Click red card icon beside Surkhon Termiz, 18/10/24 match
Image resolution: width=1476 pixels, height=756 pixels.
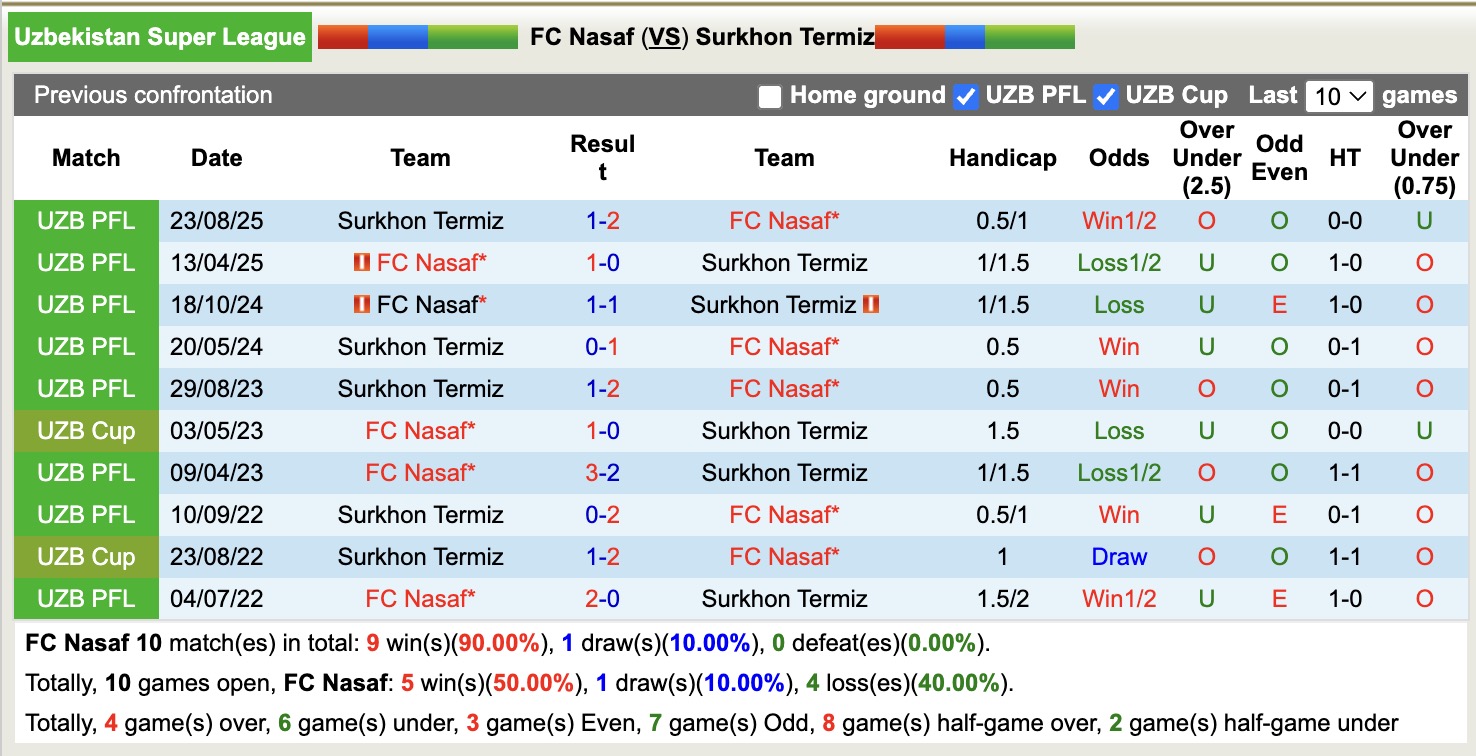pyautogui.click(x=870, y=304)
